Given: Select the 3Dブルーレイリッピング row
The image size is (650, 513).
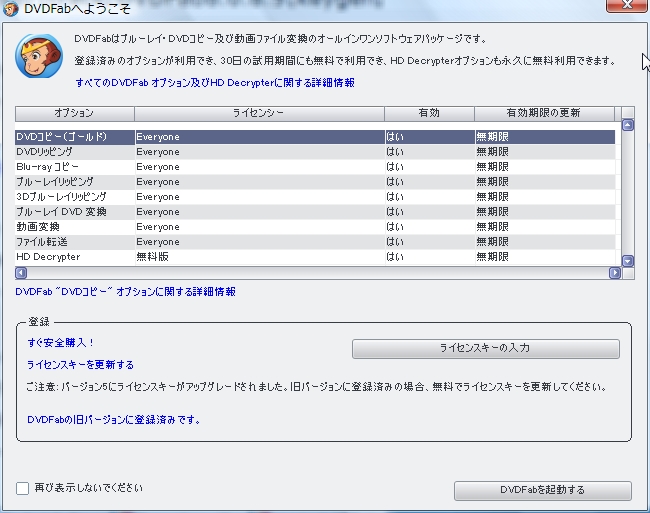Looking at the screenshot, I should point(315,197).
